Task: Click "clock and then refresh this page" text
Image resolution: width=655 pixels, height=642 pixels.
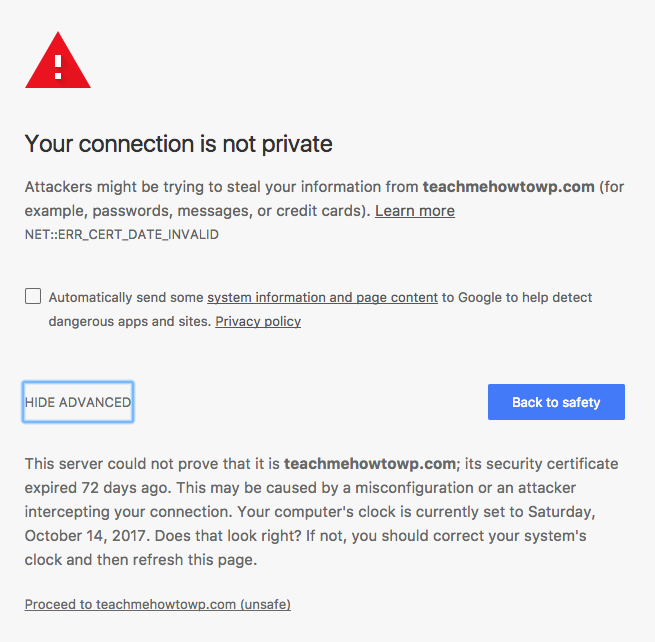Action: pyautogui.click(x=141, y=560)
